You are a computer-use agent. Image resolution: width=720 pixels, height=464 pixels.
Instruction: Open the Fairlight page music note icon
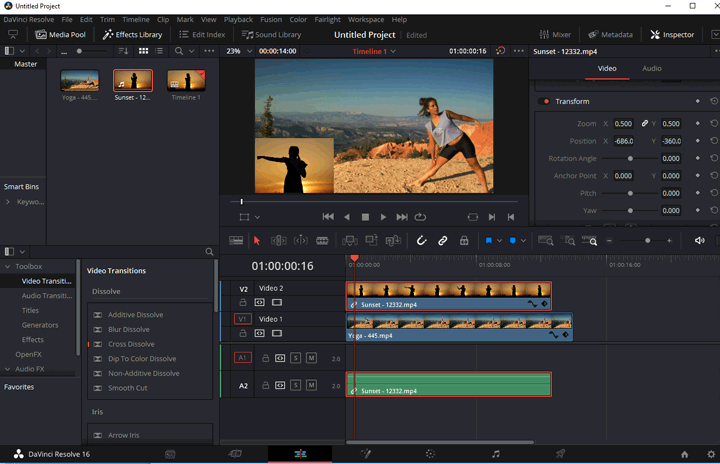[495, 454]
